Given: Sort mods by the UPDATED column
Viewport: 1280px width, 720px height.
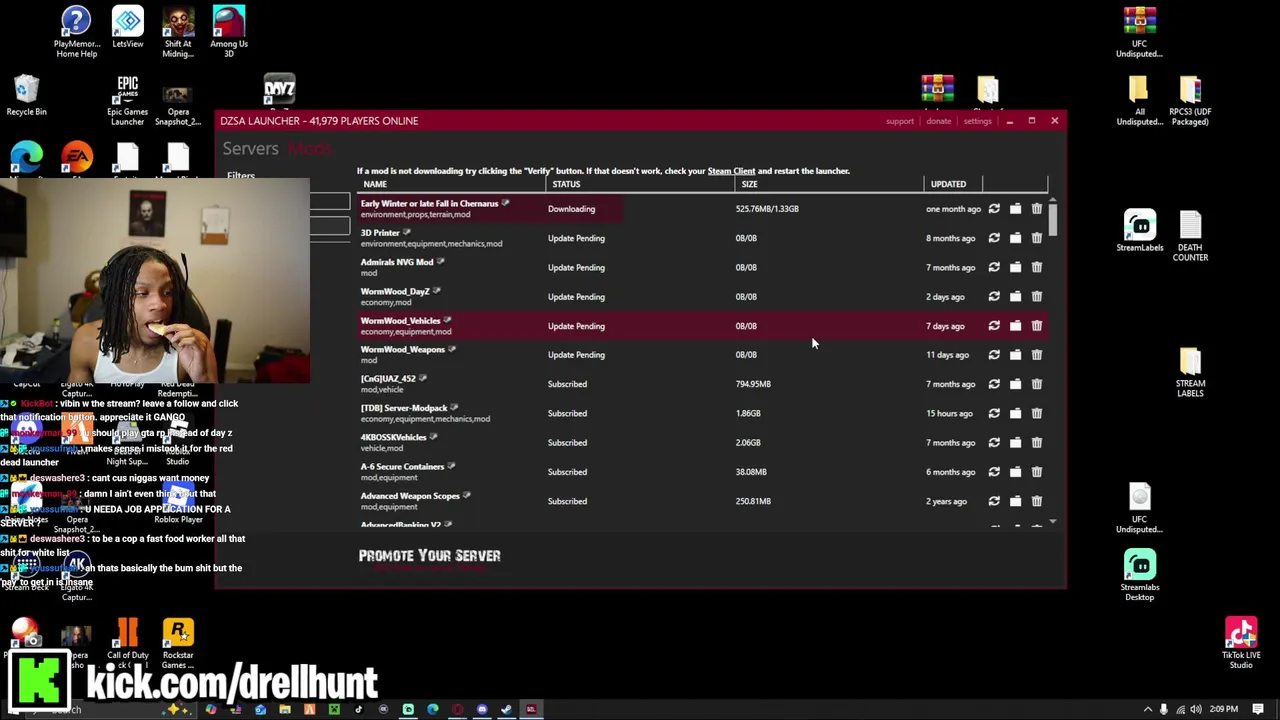Looking at the screenshot, I should (x=948, y=184).
